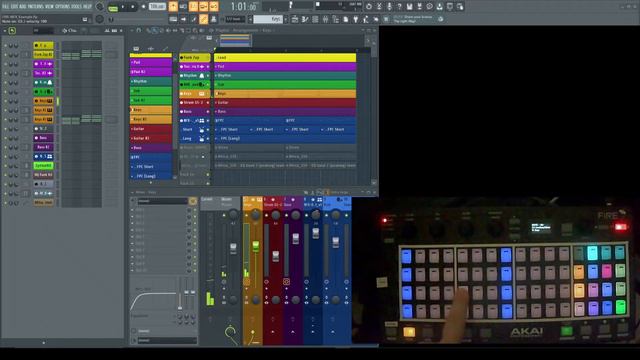The width and height of the screenshot is (640, 360).
Task: Click the transport record button
Action: pyautogui.click(x=143, y=7)
